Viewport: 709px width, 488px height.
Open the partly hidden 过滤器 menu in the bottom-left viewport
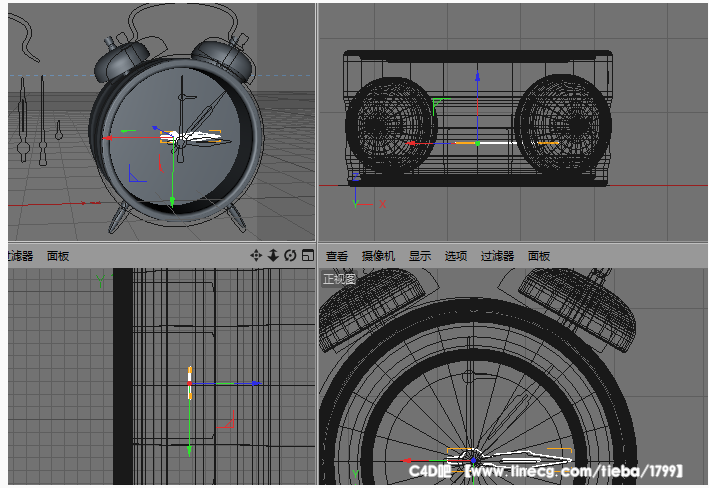click(21, 256)
